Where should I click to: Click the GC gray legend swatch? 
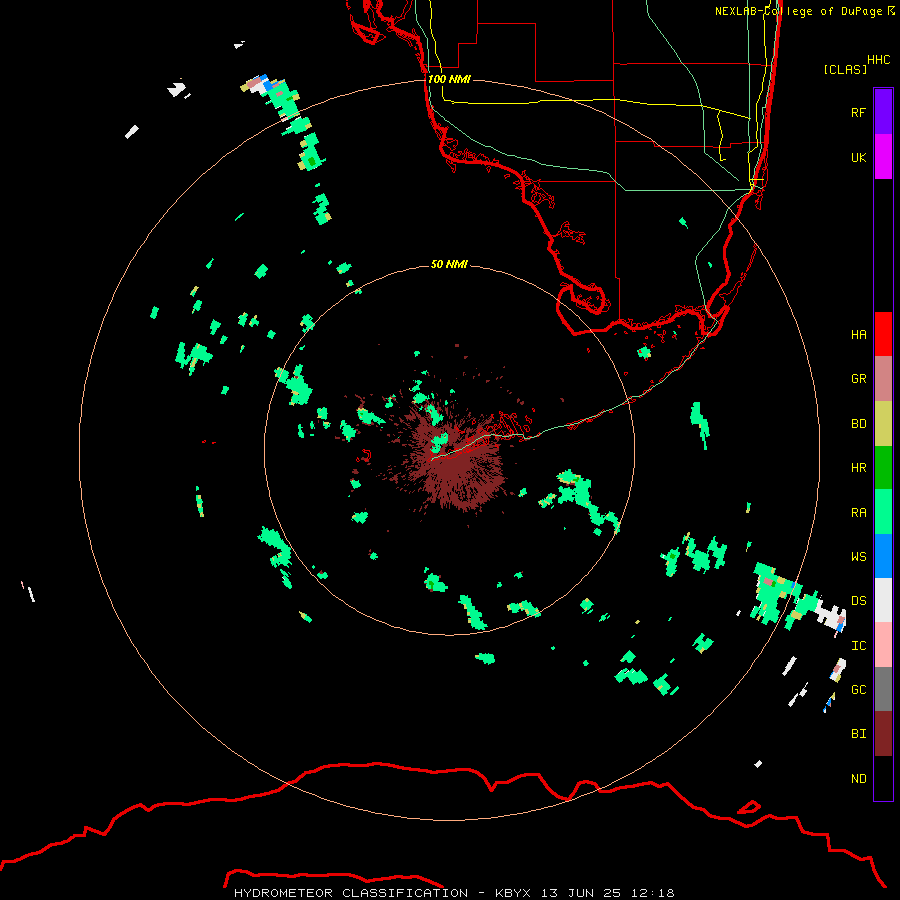(883, 689)
